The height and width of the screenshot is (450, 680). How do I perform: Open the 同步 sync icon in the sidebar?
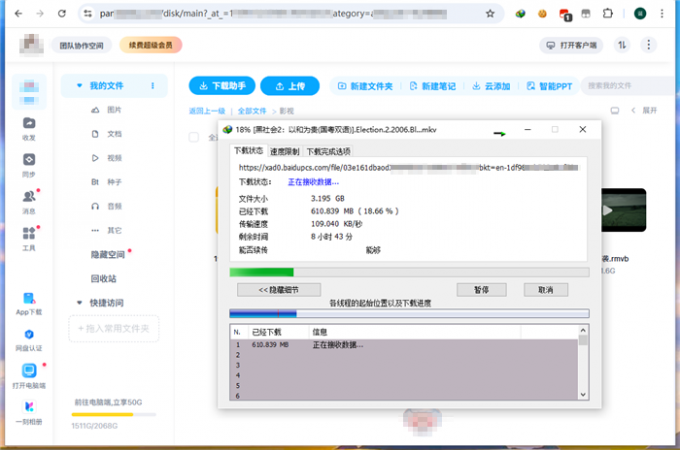pos(29,165)
